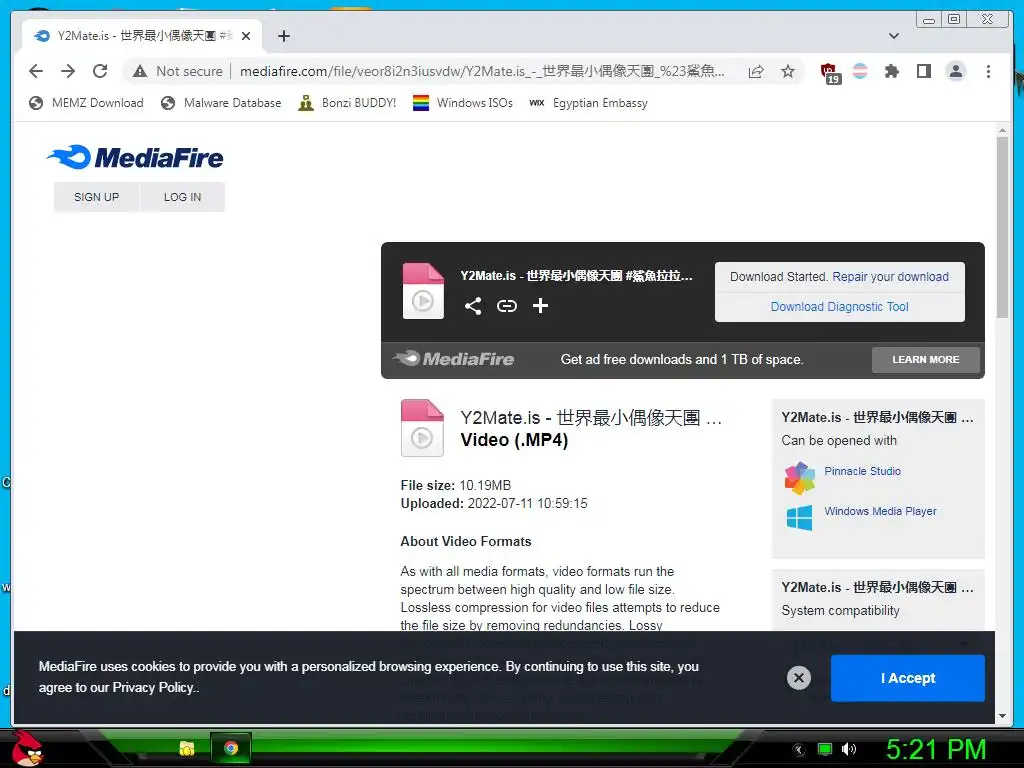Click the video file icon beside Video (.MP4)
The image size is (1024, 768).
[x=422, y=428]
